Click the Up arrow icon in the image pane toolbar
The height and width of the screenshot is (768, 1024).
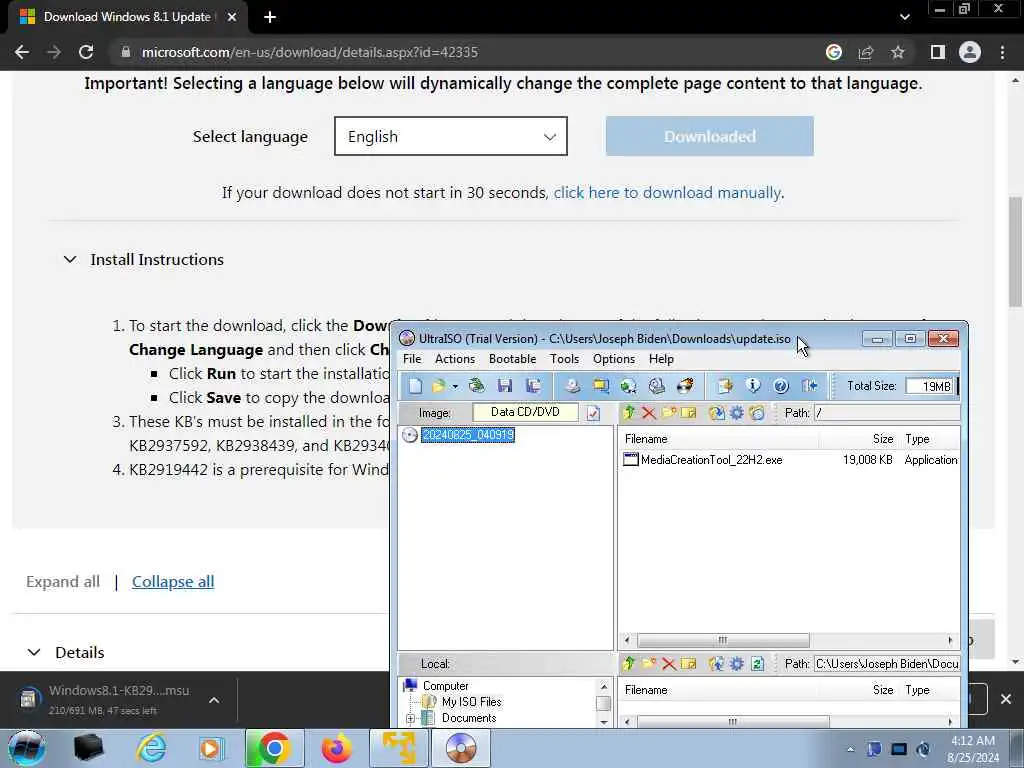(x=629, y=413)
